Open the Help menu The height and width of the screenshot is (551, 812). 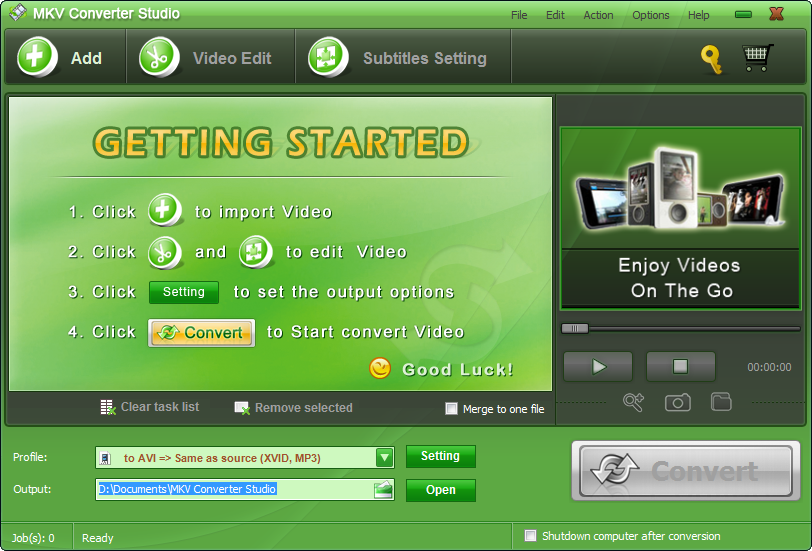pos(698,15)
